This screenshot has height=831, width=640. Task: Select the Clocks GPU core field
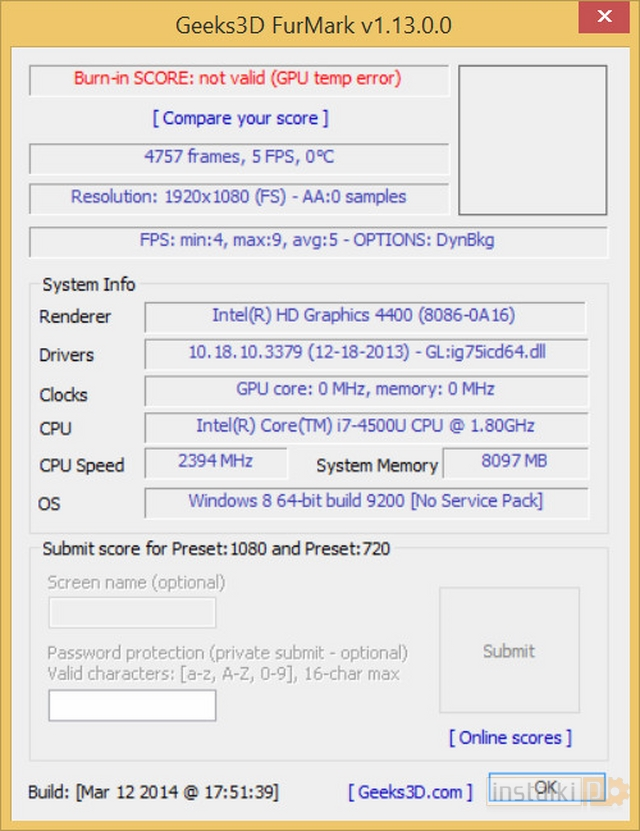click(x=364, y=390)
